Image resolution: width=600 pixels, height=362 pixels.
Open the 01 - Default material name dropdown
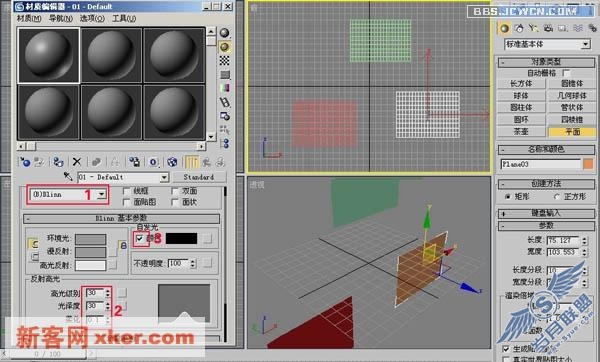(123, 177)
